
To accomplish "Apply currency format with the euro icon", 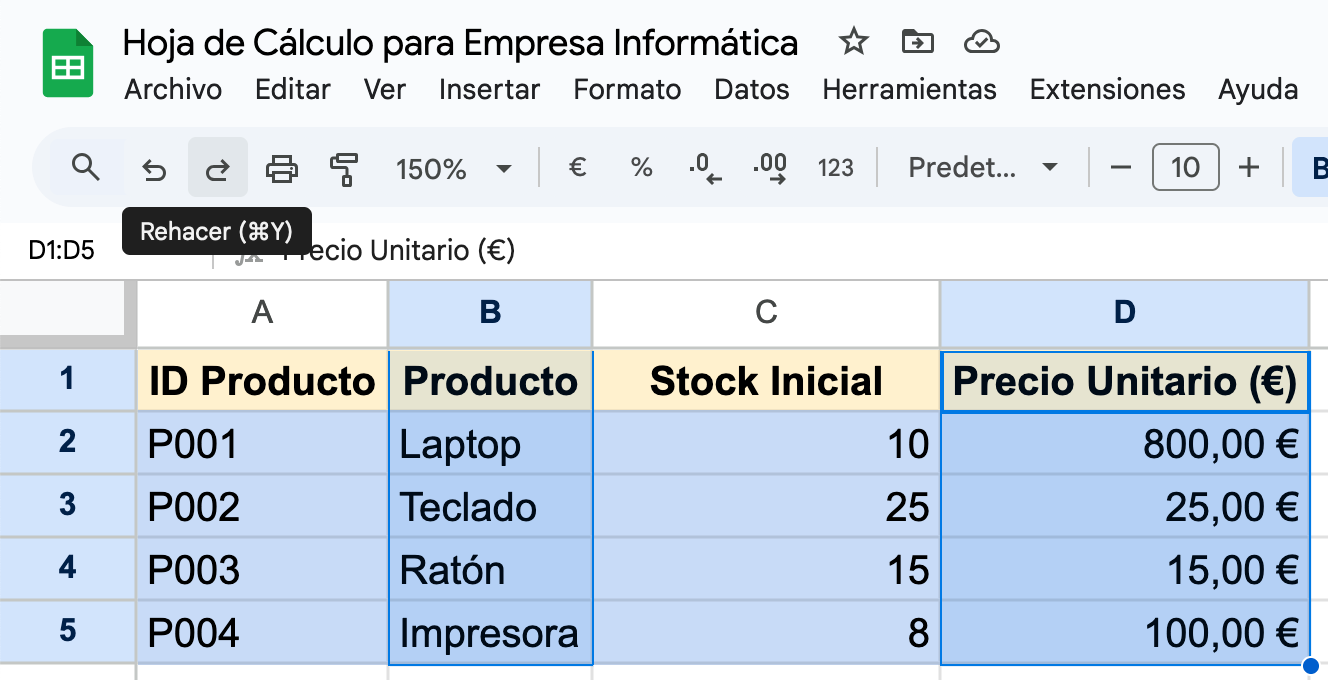I will [577, 167].
